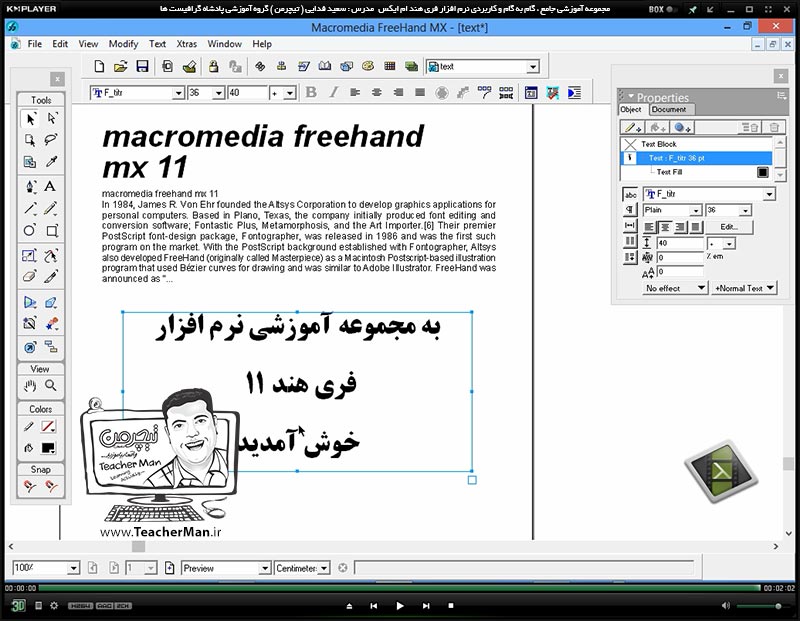Viewport: 800px width, 621px height.
Task: Save the document with floppy icon
Action: click(142, 66)
